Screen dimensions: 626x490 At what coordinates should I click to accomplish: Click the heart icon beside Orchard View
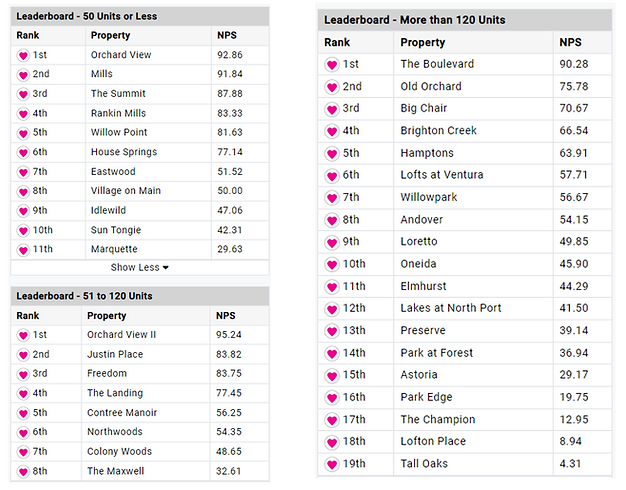click(23, 55)
